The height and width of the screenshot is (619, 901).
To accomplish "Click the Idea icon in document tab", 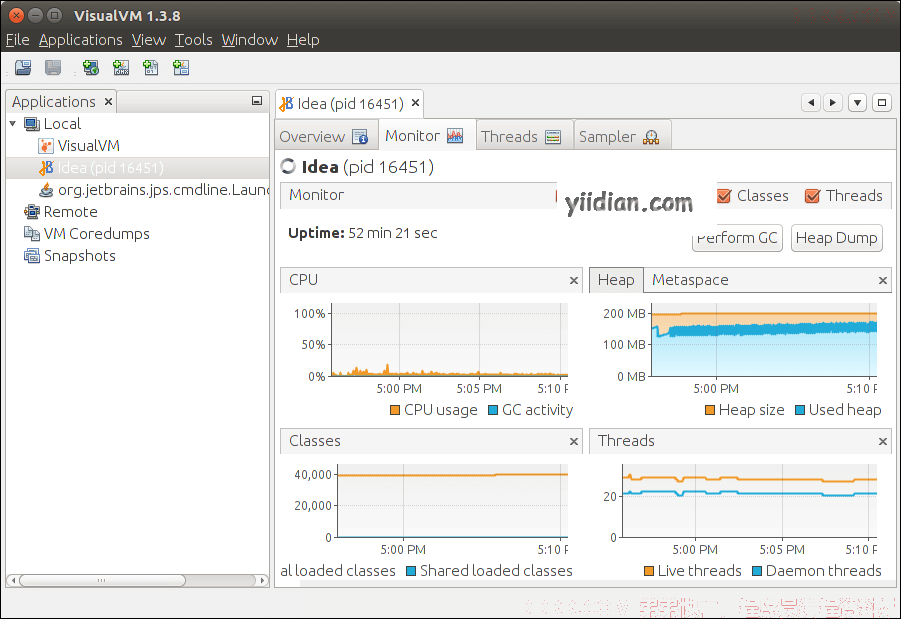I will (x=286, y=103).
